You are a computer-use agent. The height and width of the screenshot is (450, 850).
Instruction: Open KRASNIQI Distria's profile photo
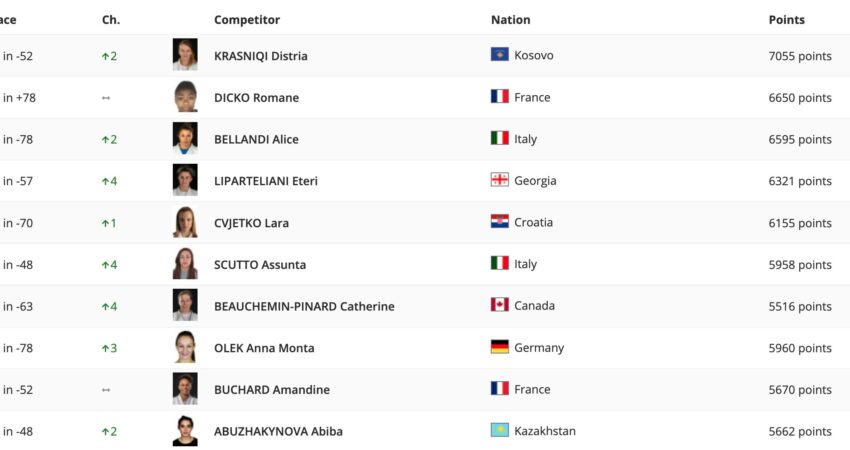(x=185, y=55)
